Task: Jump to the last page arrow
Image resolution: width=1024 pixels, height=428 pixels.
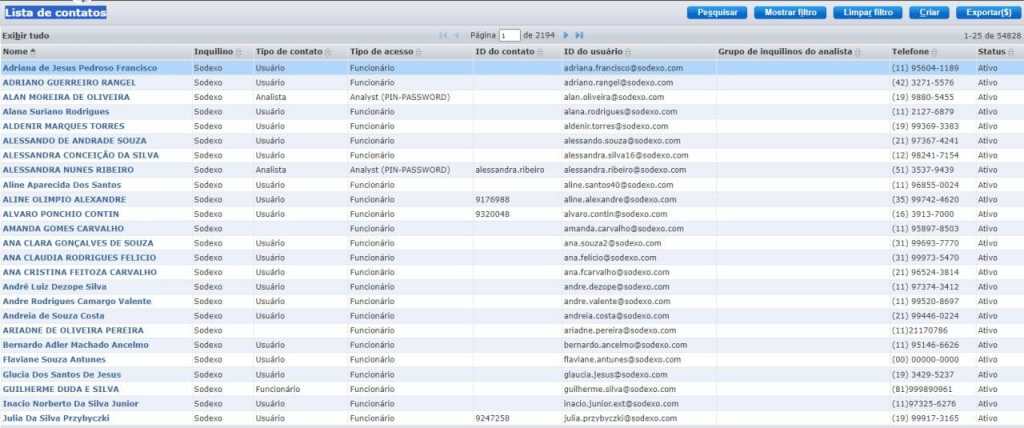Action: pos(580,36)
